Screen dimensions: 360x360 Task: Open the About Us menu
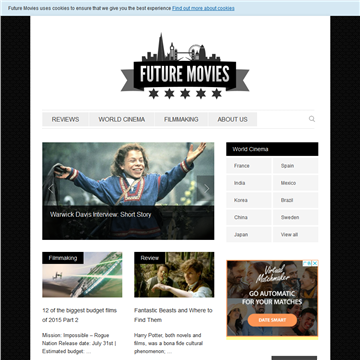point(232,119)
